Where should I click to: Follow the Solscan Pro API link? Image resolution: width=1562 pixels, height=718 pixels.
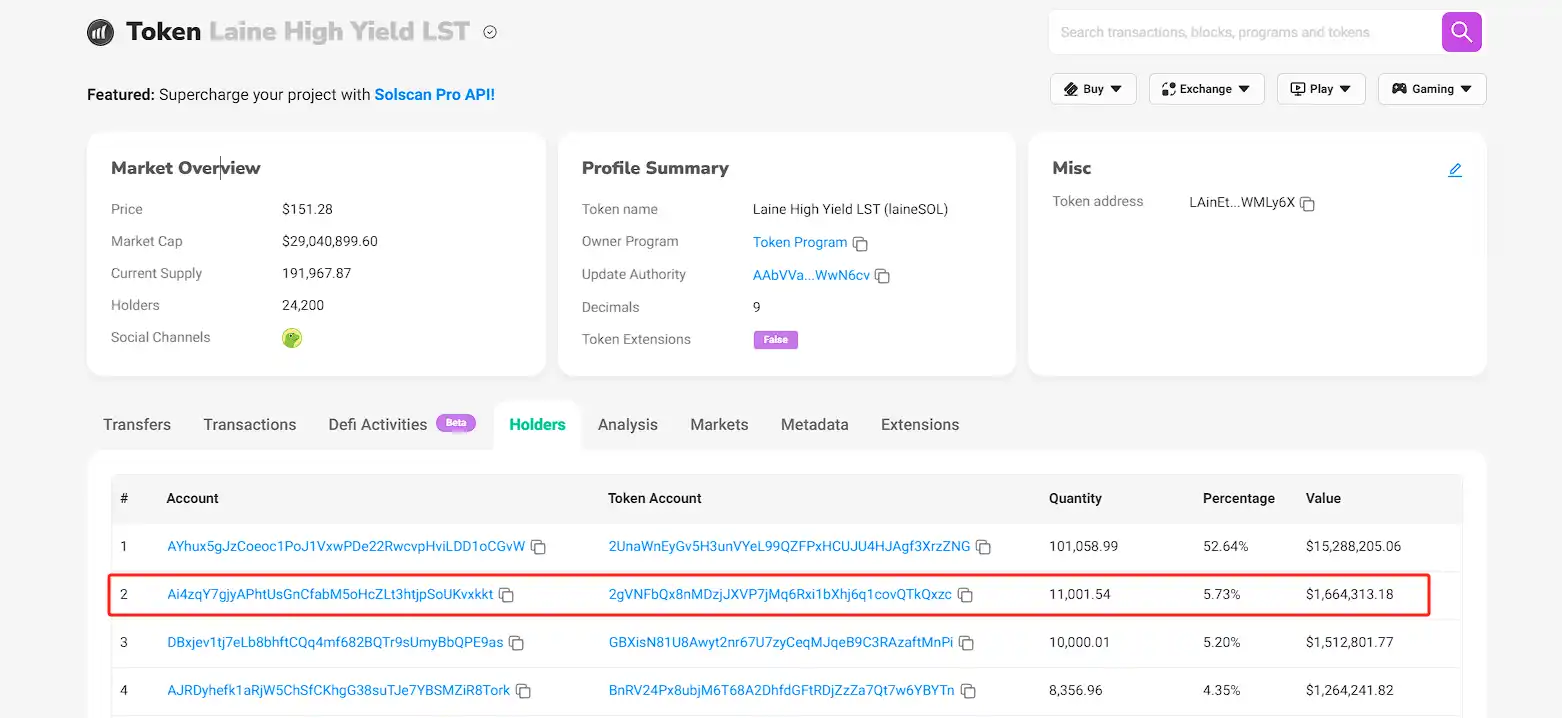(434, 95)
